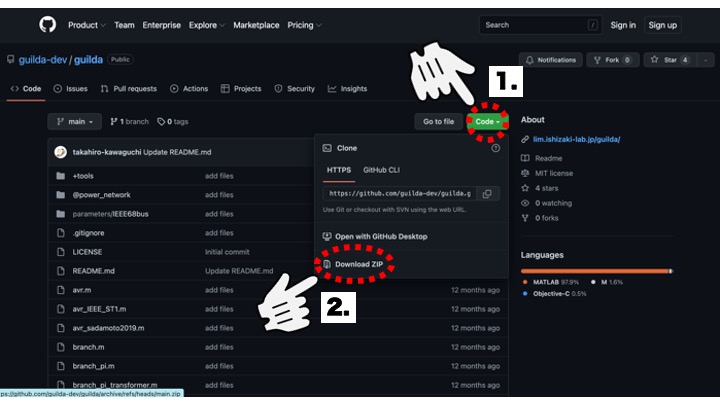Click the GitHub logo icon
The height and width of the screenshot is (405, 720).
pyautogui.click(x=47, y=24)
